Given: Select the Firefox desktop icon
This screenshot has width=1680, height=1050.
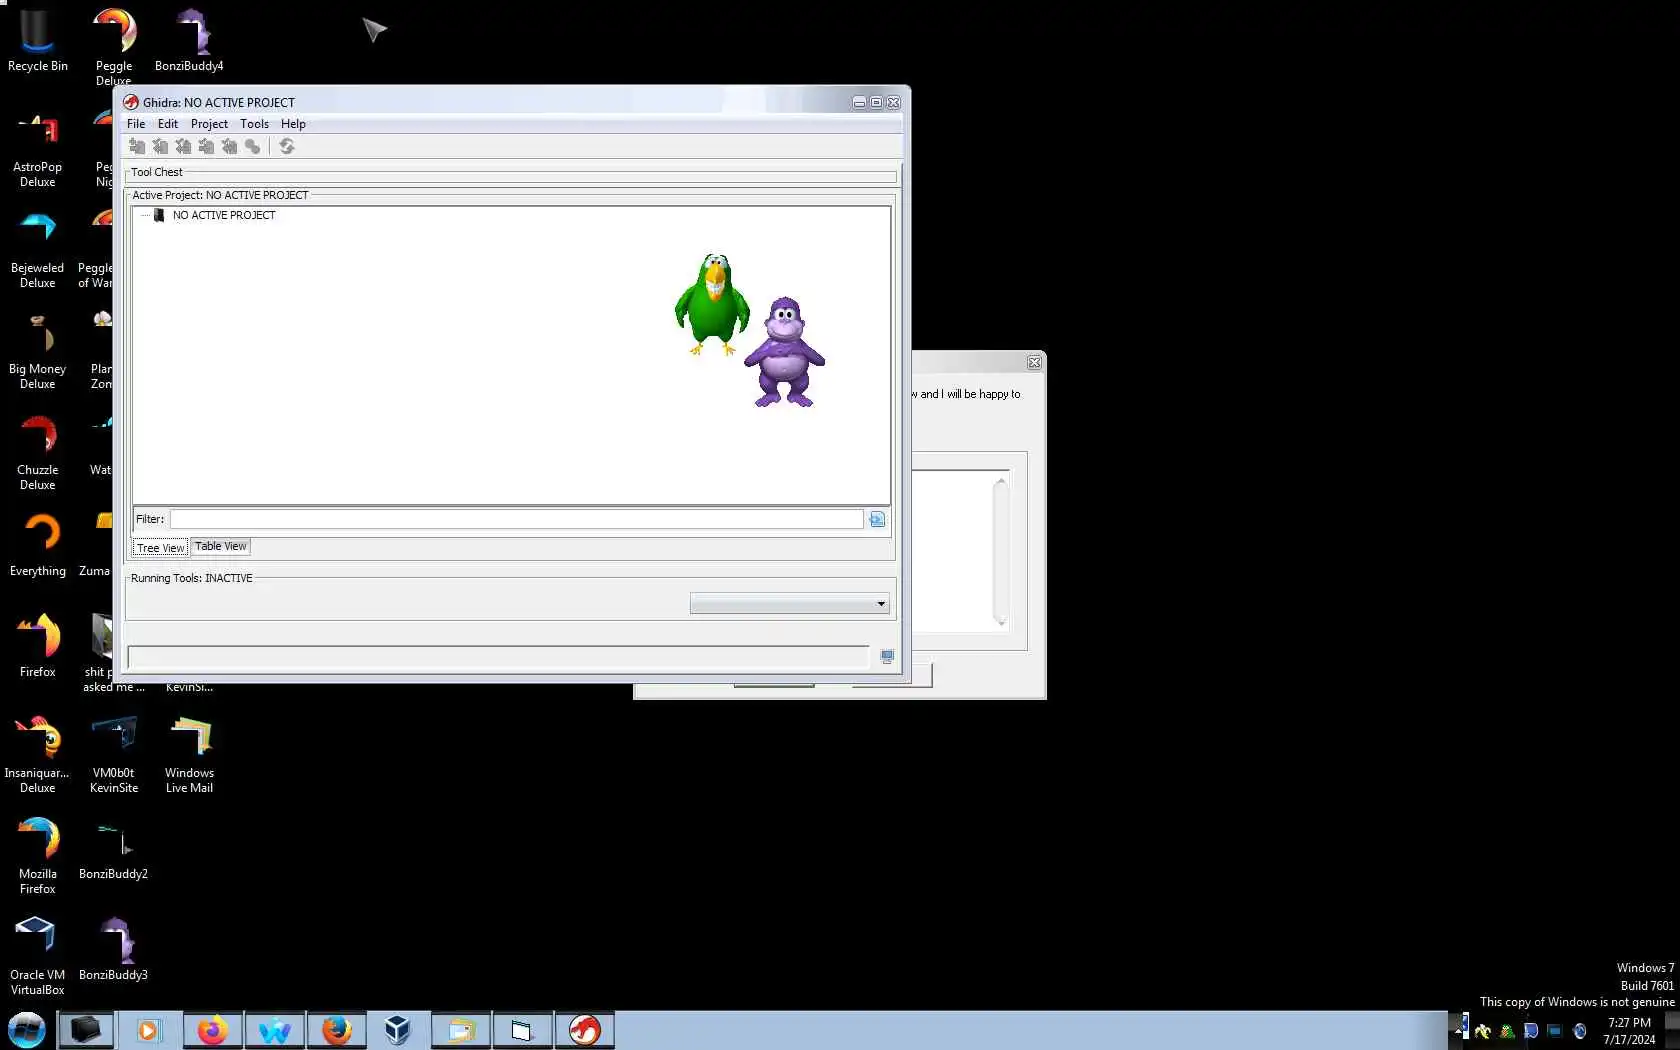Looking at the screenshot, I should [37, 646].
